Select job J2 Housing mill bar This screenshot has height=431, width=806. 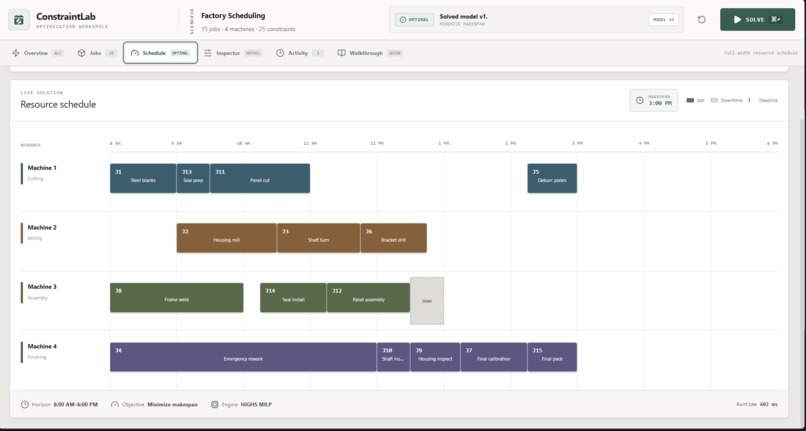pyautogui.click(x=227, y=238)
